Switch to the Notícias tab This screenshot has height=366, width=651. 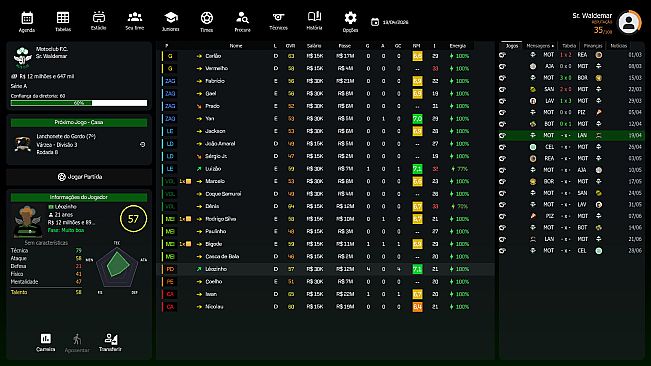[x=619, y=46]
